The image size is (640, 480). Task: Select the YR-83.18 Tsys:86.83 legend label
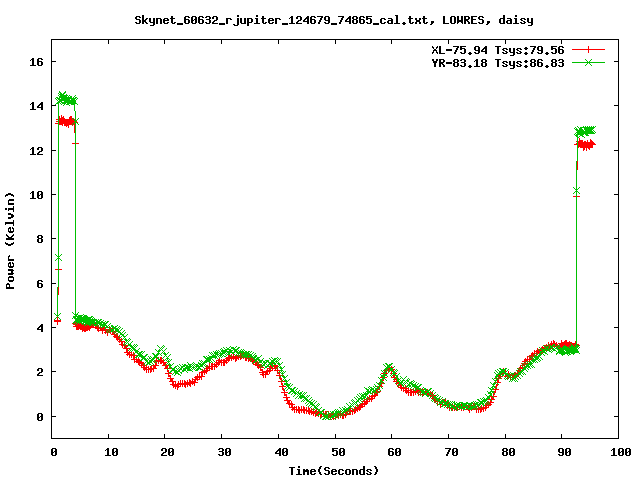[498, 63]
